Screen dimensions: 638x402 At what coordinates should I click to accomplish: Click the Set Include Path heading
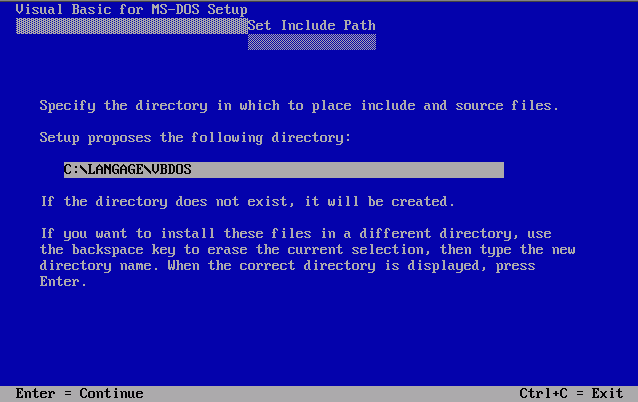click(312, 25)
